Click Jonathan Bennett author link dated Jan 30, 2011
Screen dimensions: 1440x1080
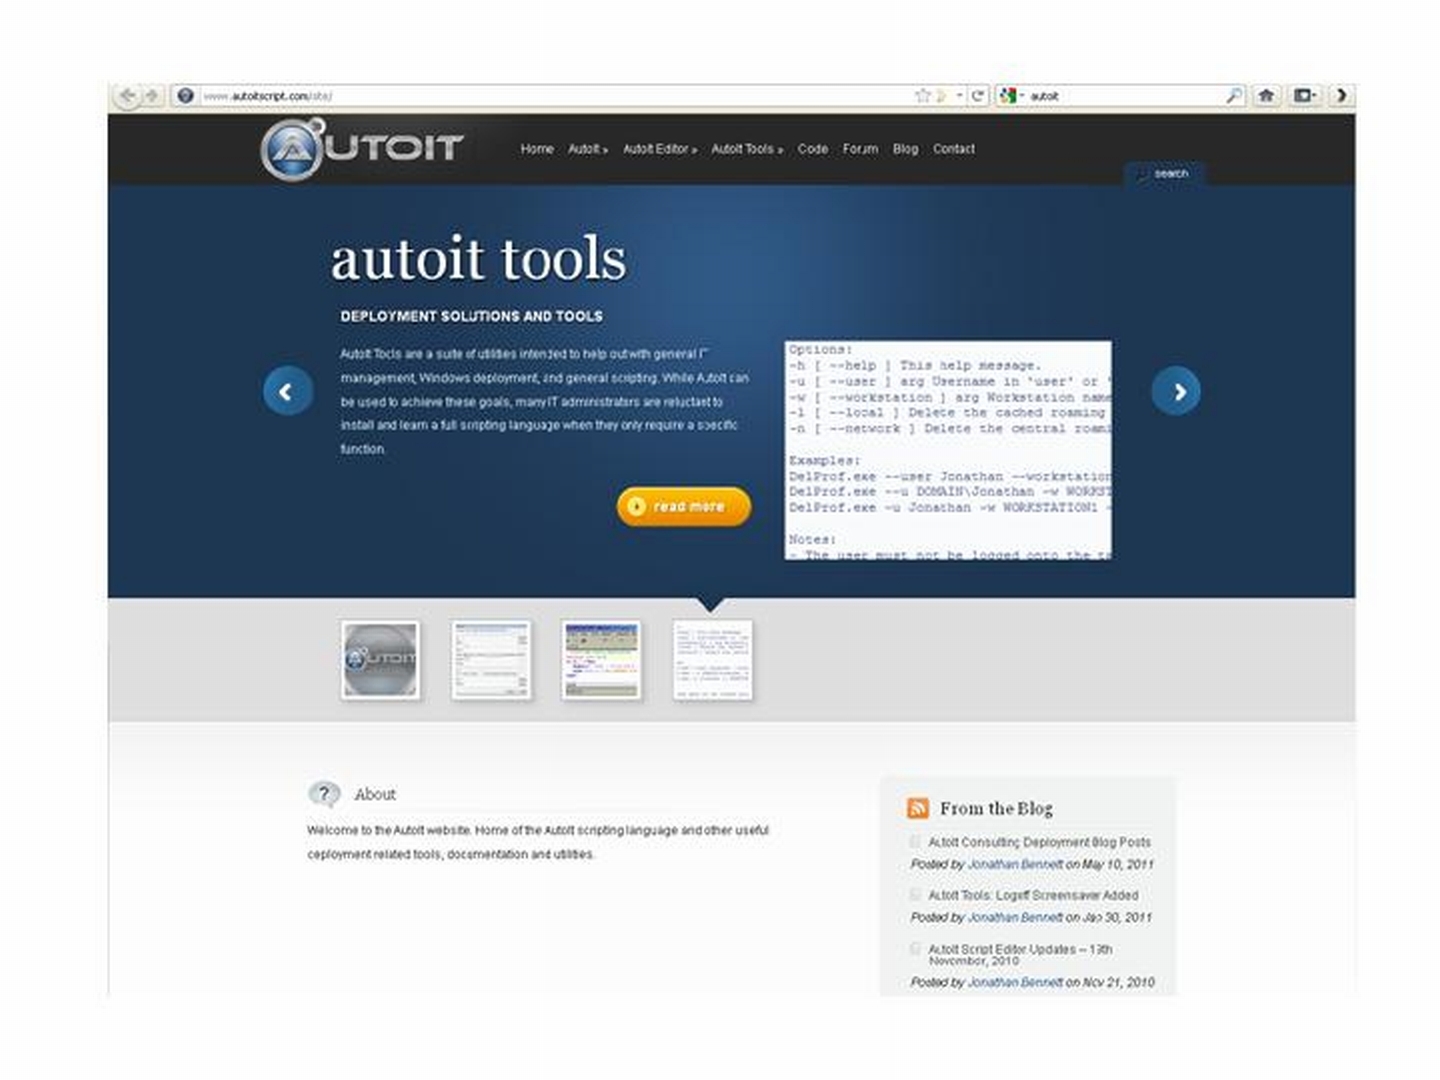(1015, 917)
